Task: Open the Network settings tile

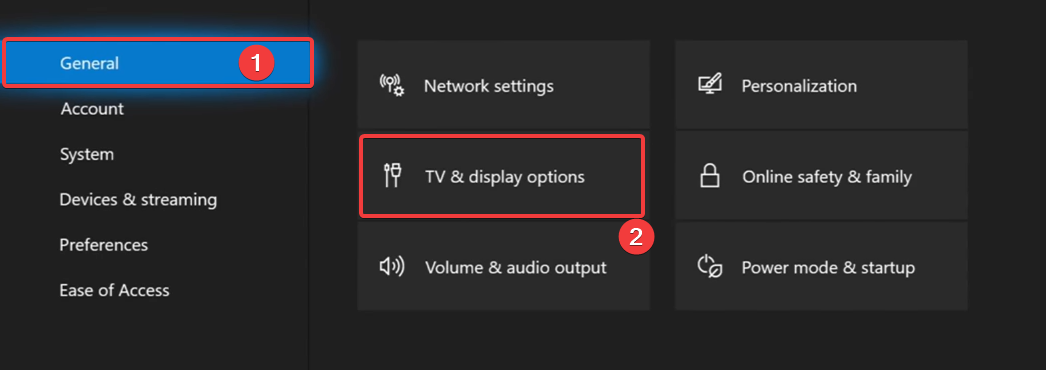Action: point(504,85)
